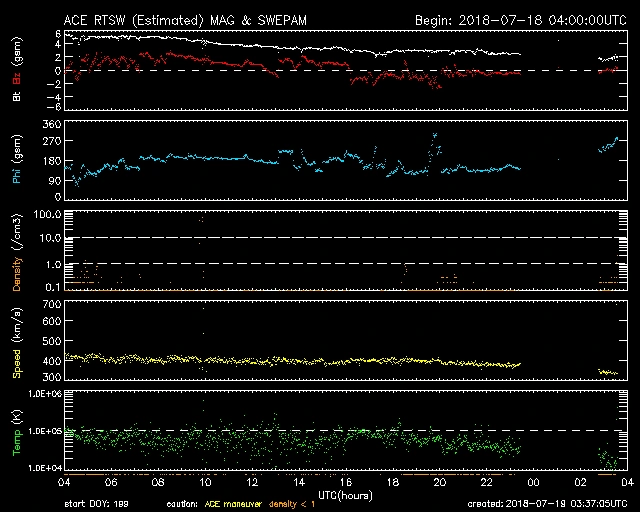Click the Speed (km/s) axis label
The image size is (640, 512).
(x=16, y=343)
